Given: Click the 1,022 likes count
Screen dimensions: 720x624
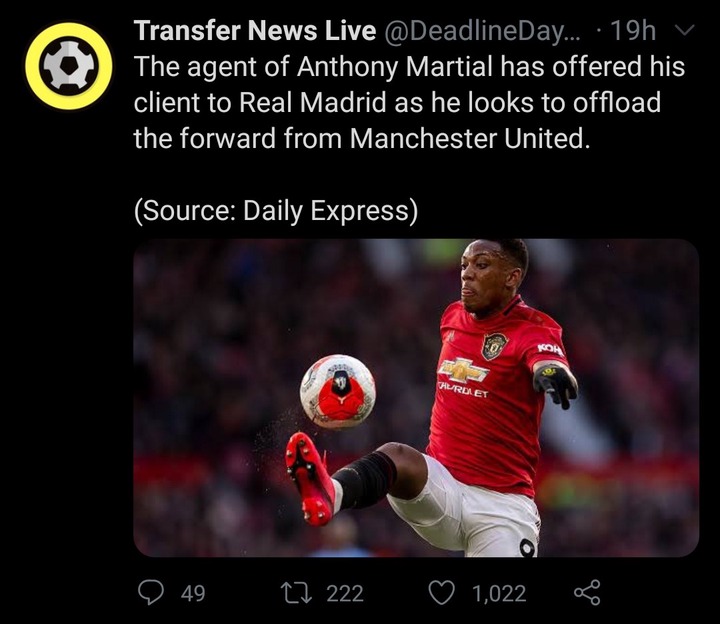Looking at the screenshot, I should (499, 593).
